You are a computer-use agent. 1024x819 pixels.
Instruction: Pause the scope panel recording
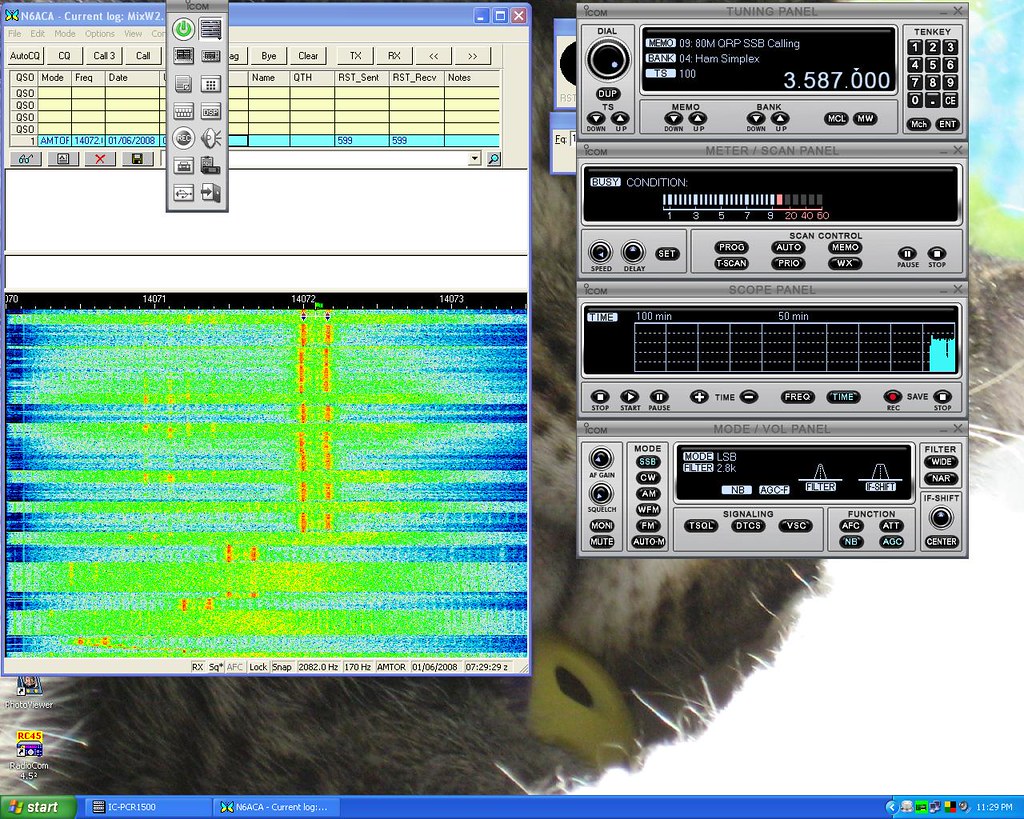pyautogui.click(x=659, y=396)
